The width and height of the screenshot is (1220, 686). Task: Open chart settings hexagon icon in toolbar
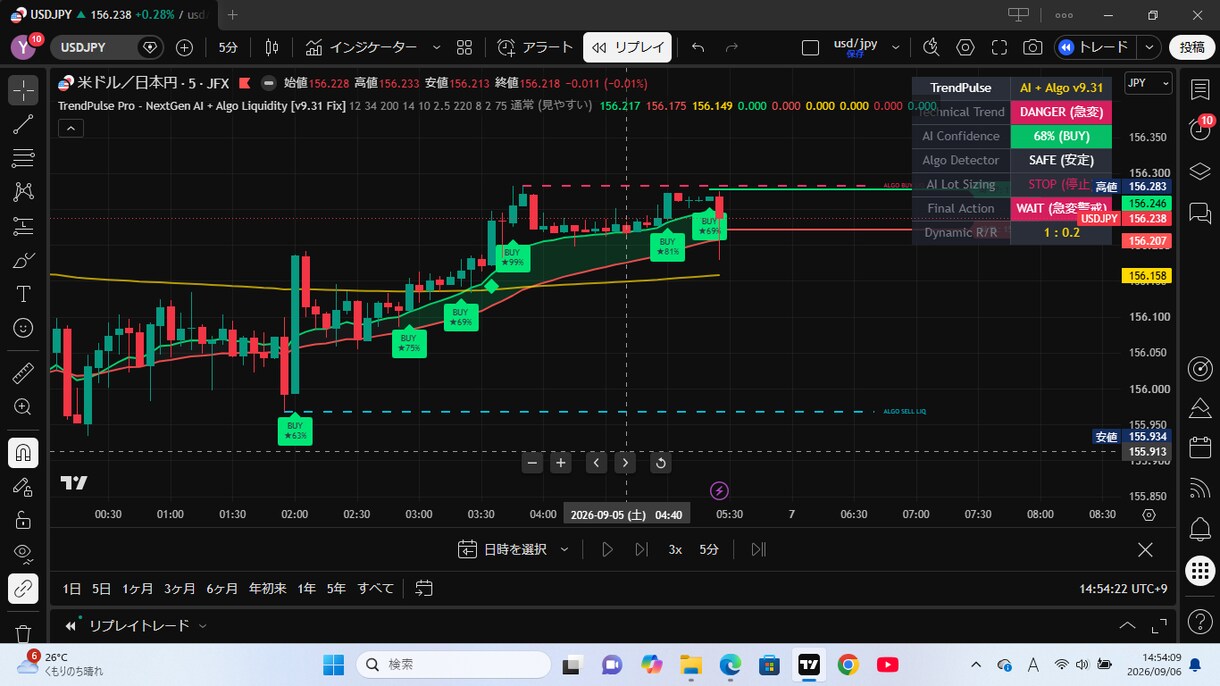[965, 47]
